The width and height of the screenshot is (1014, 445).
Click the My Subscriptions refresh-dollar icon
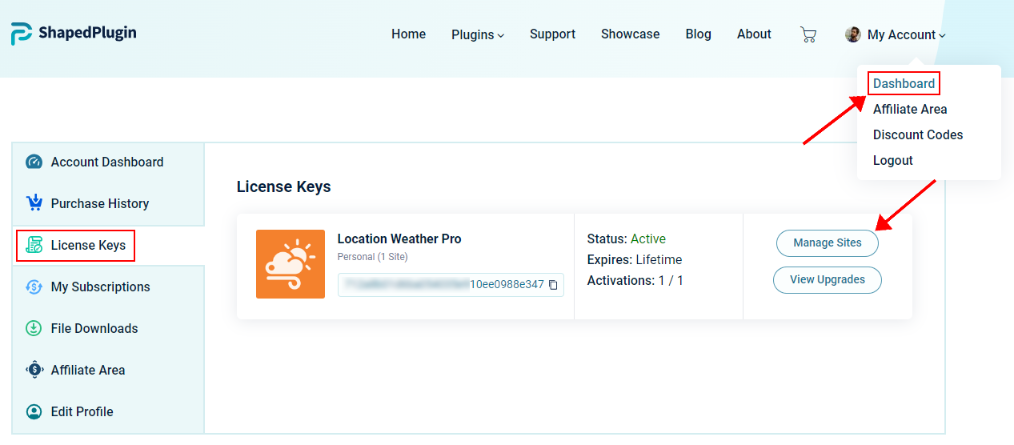(x=34, y=287)
